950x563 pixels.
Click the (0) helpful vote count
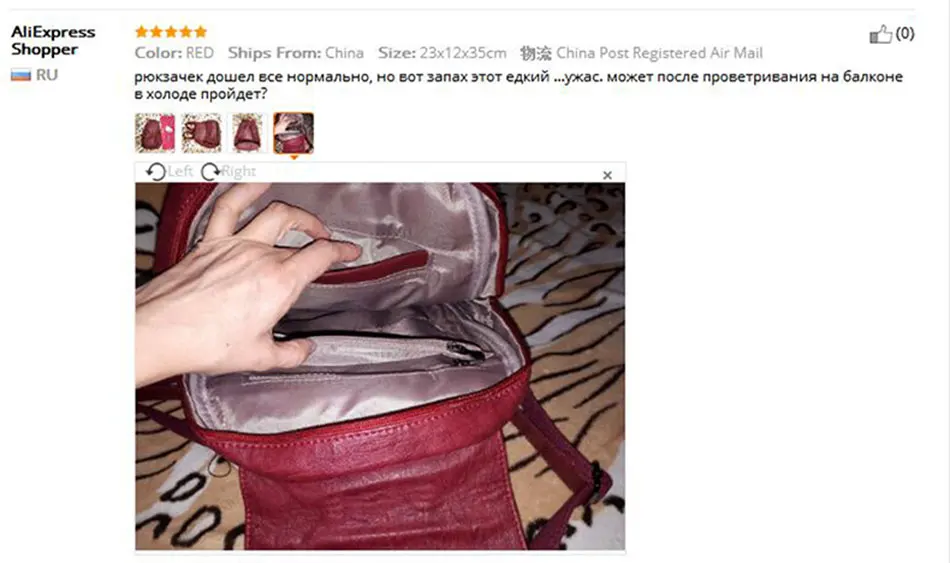905,33
